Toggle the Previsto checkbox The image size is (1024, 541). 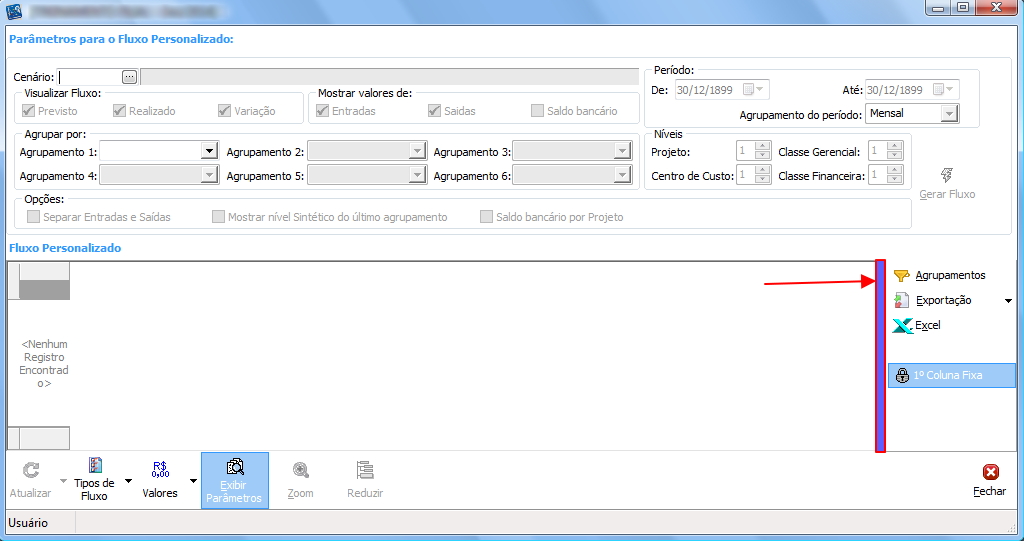tap(29, 111)
